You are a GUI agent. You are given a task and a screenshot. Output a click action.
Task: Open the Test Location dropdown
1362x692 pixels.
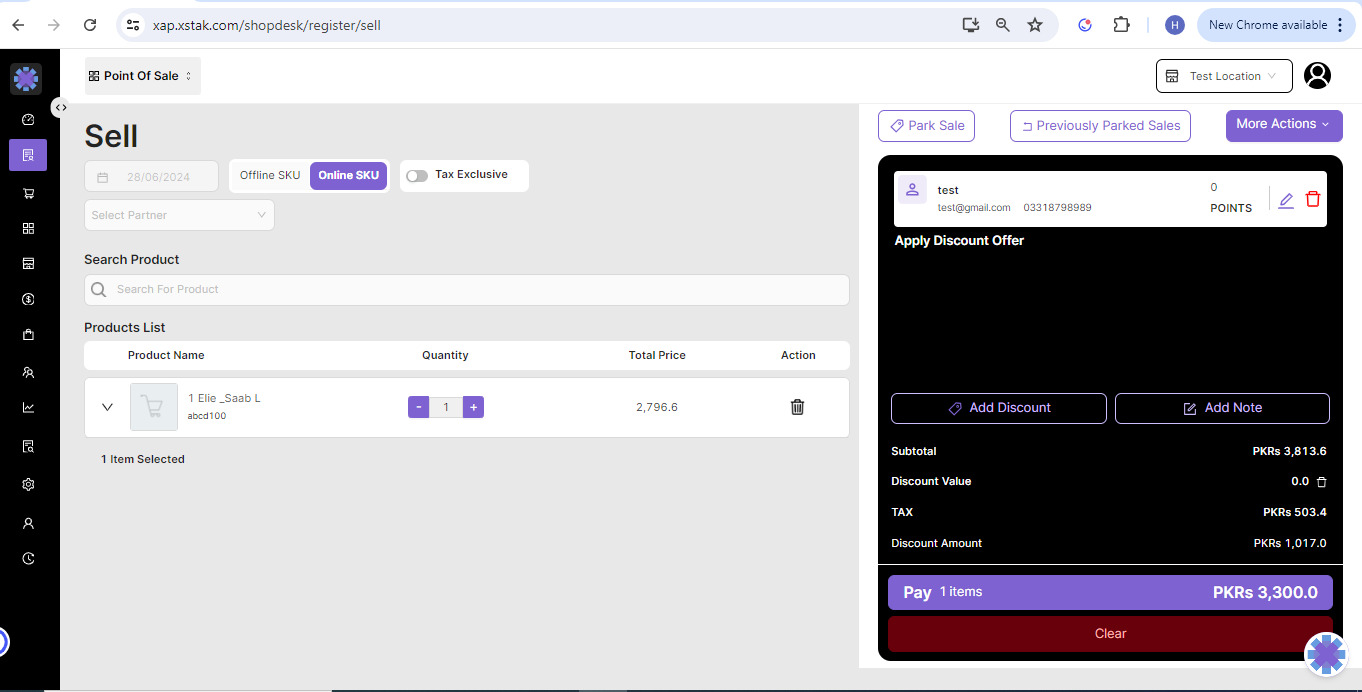pos(1224,76)
